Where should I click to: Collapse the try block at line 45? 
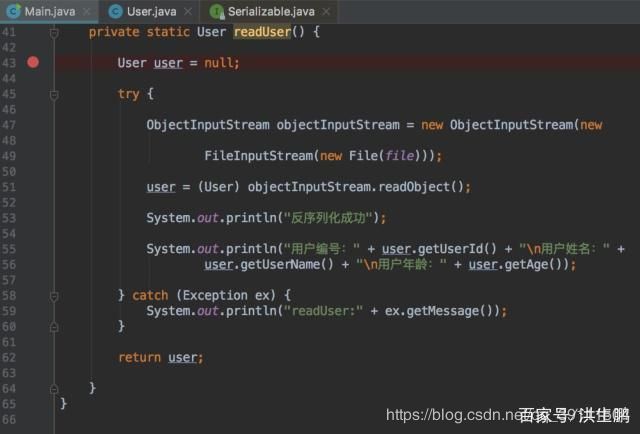(x=54, y=95)
